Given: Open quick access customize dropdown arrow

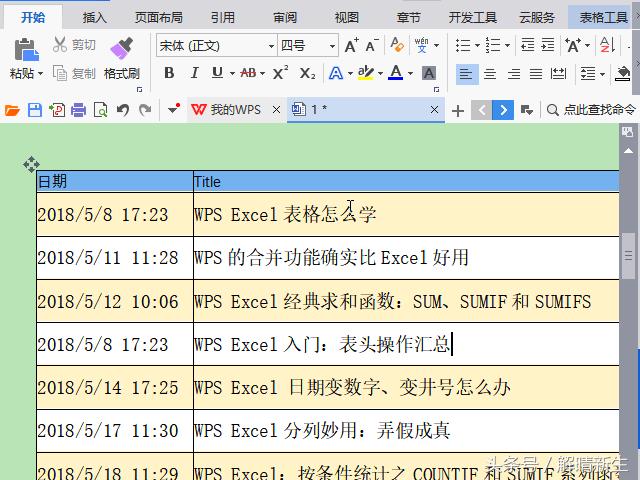Looking at the screenshot, I should click(x=174, y=109).
